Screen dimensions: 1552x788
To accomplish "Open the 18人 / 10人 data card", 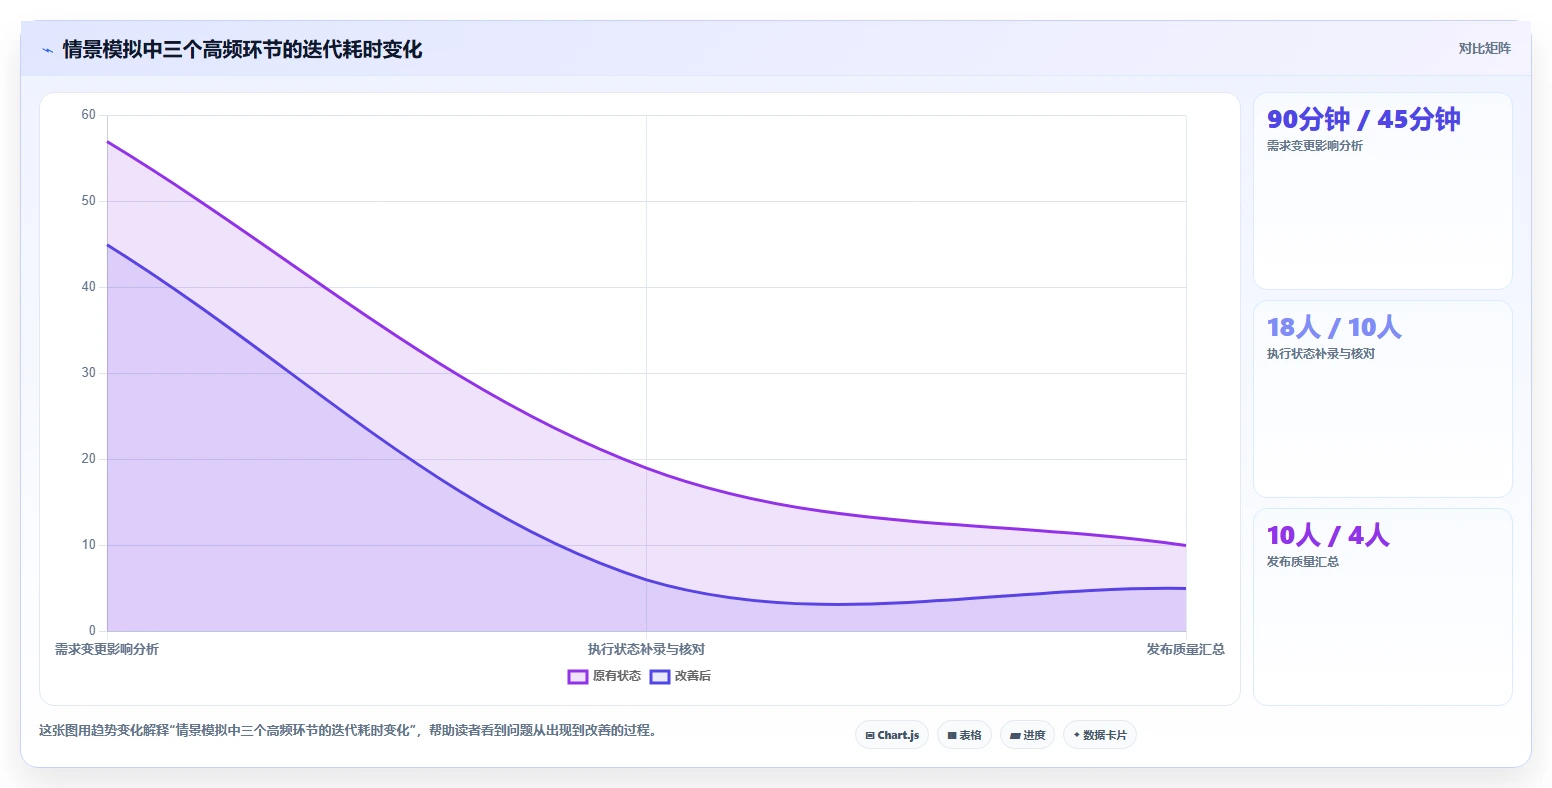I will 1382,399.
